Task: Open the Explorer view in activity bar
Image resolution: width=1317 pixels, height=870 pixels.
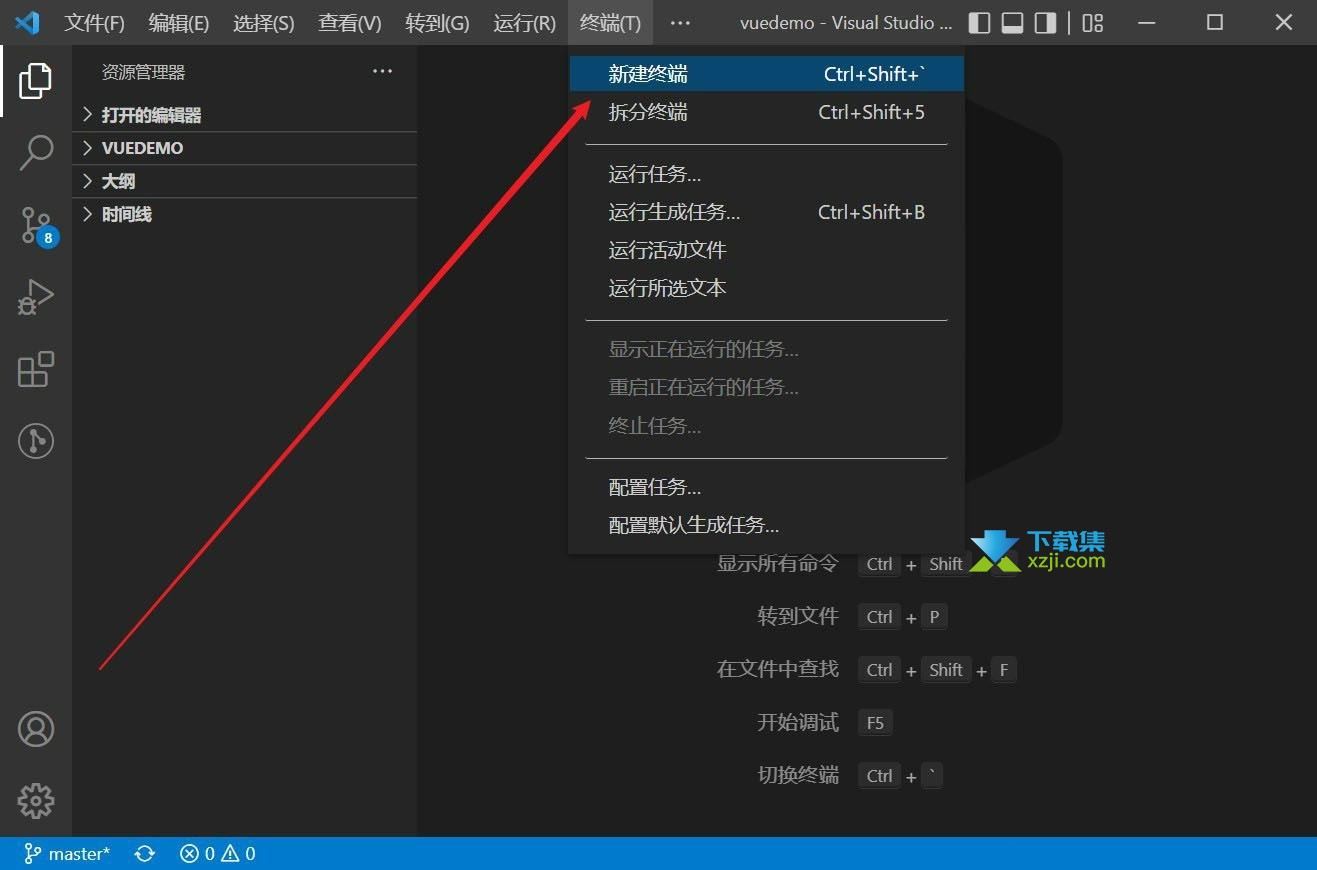Action: point(36,80)
